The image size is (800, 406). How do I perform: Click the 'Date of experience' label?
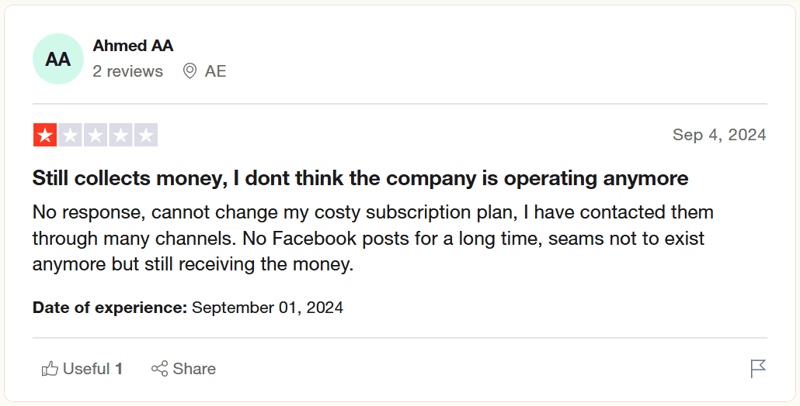(109, 307)
